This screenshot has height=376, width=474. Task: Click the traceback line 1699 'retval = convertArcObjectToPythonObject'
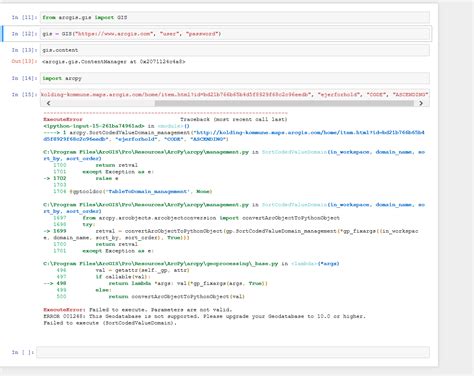tap(231, 231)
